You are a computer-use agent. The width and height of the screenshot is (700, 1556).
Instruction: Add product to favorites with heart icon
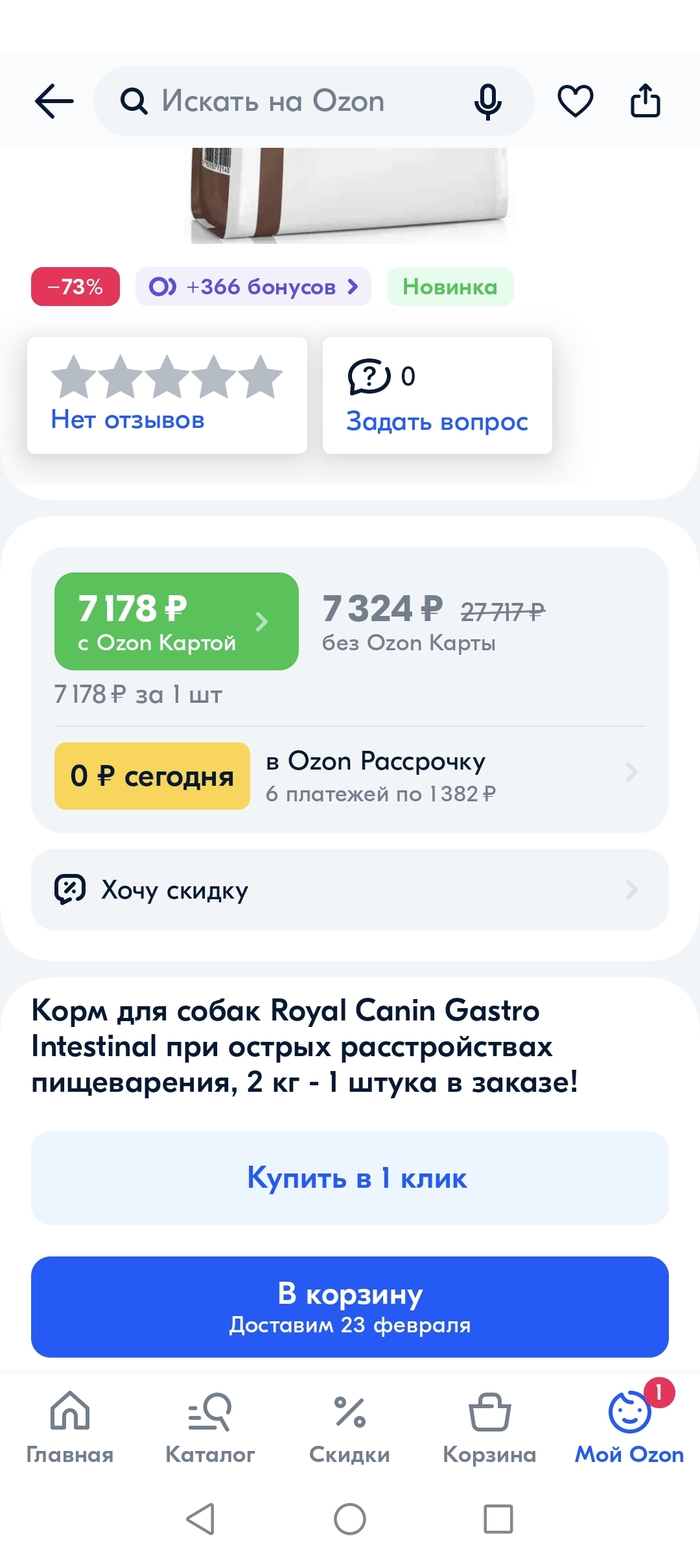pos(575,101)
